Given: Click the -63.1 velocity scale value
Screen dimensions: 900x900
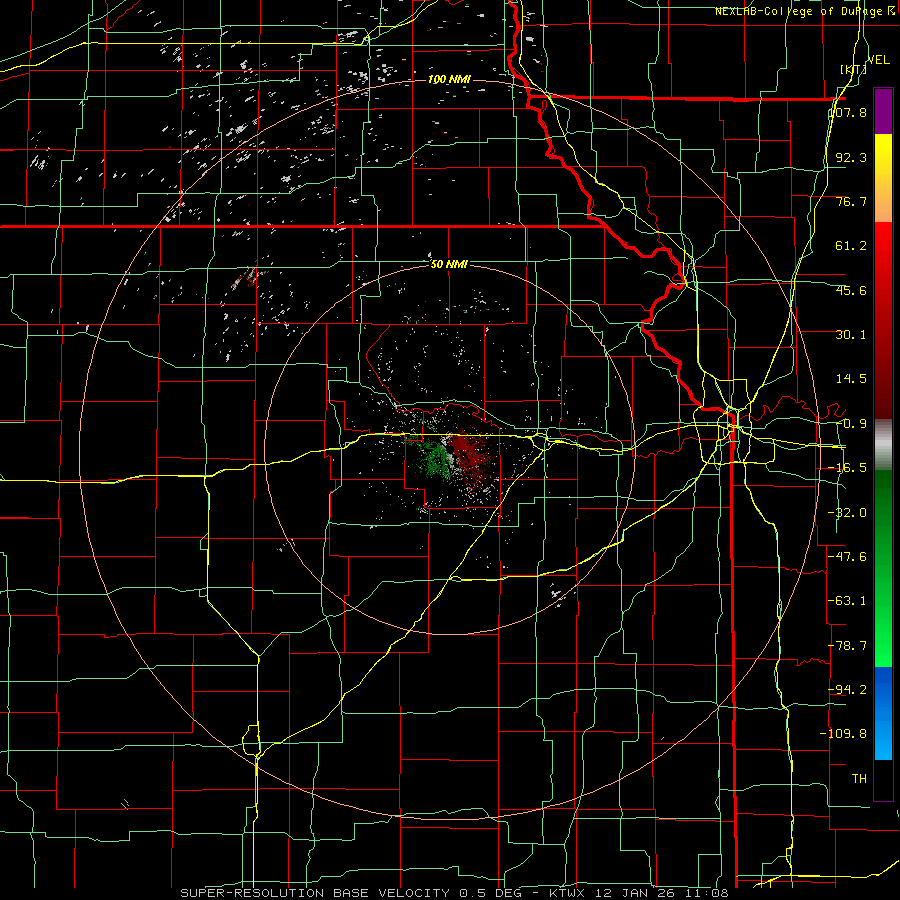Looking at the screenshot, I should coord(848,601).
